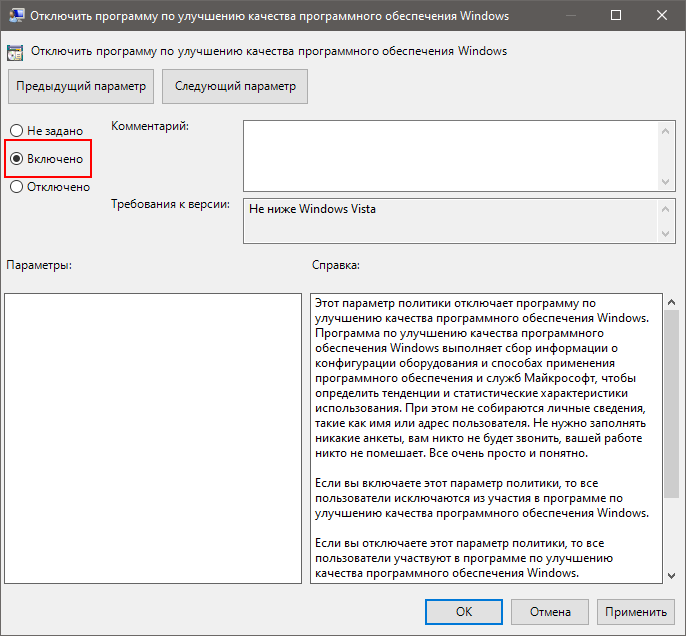The width and height of the screenshot is (686, 636).
Task: Click the policy setting icon beside the heading
Action: coord(17,51)
